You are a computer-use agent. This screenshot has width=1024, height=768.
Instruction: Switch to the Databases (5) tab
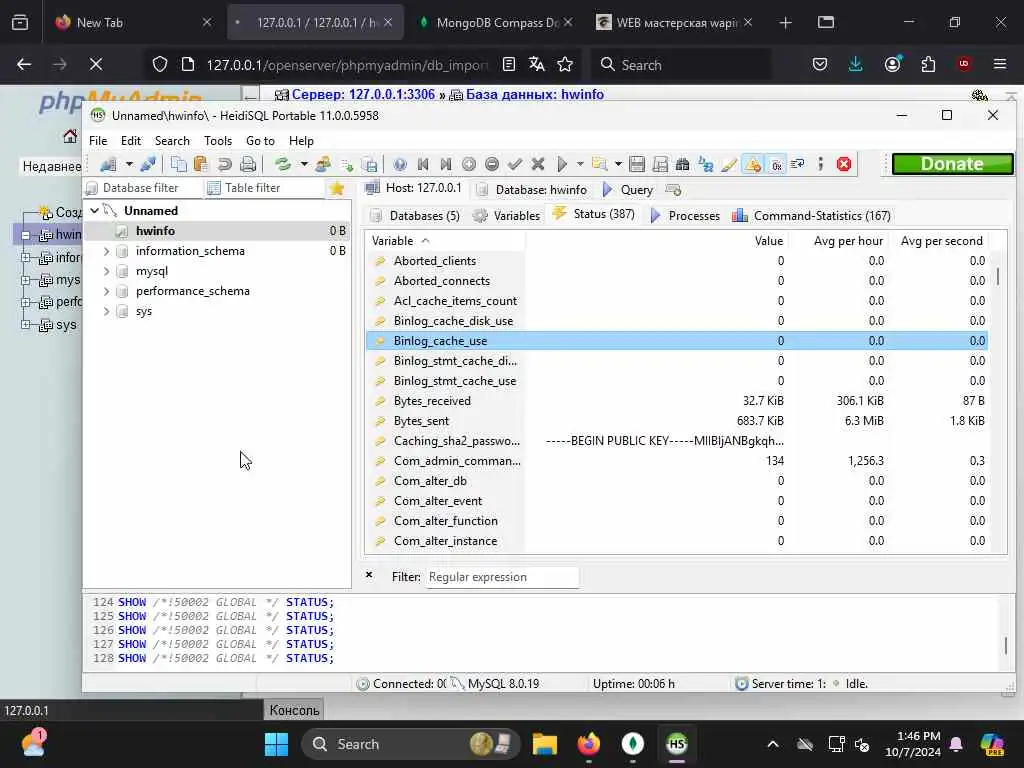415,216
